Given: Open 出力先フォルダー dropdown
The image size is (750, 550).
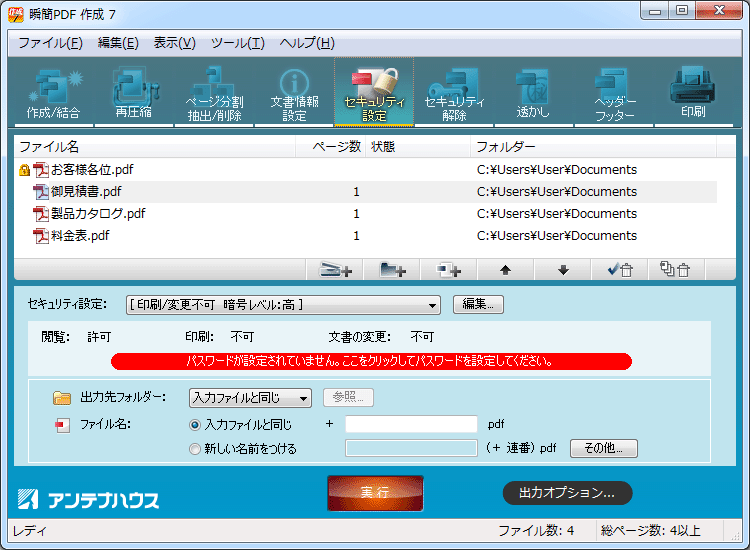Looking at the screenshot, I should pyautogui.click(x=250, y=397).
